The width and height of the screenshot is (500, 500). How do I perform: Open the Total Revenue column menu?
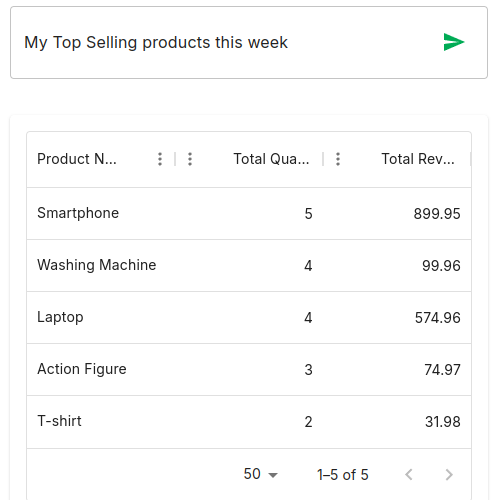338,159
